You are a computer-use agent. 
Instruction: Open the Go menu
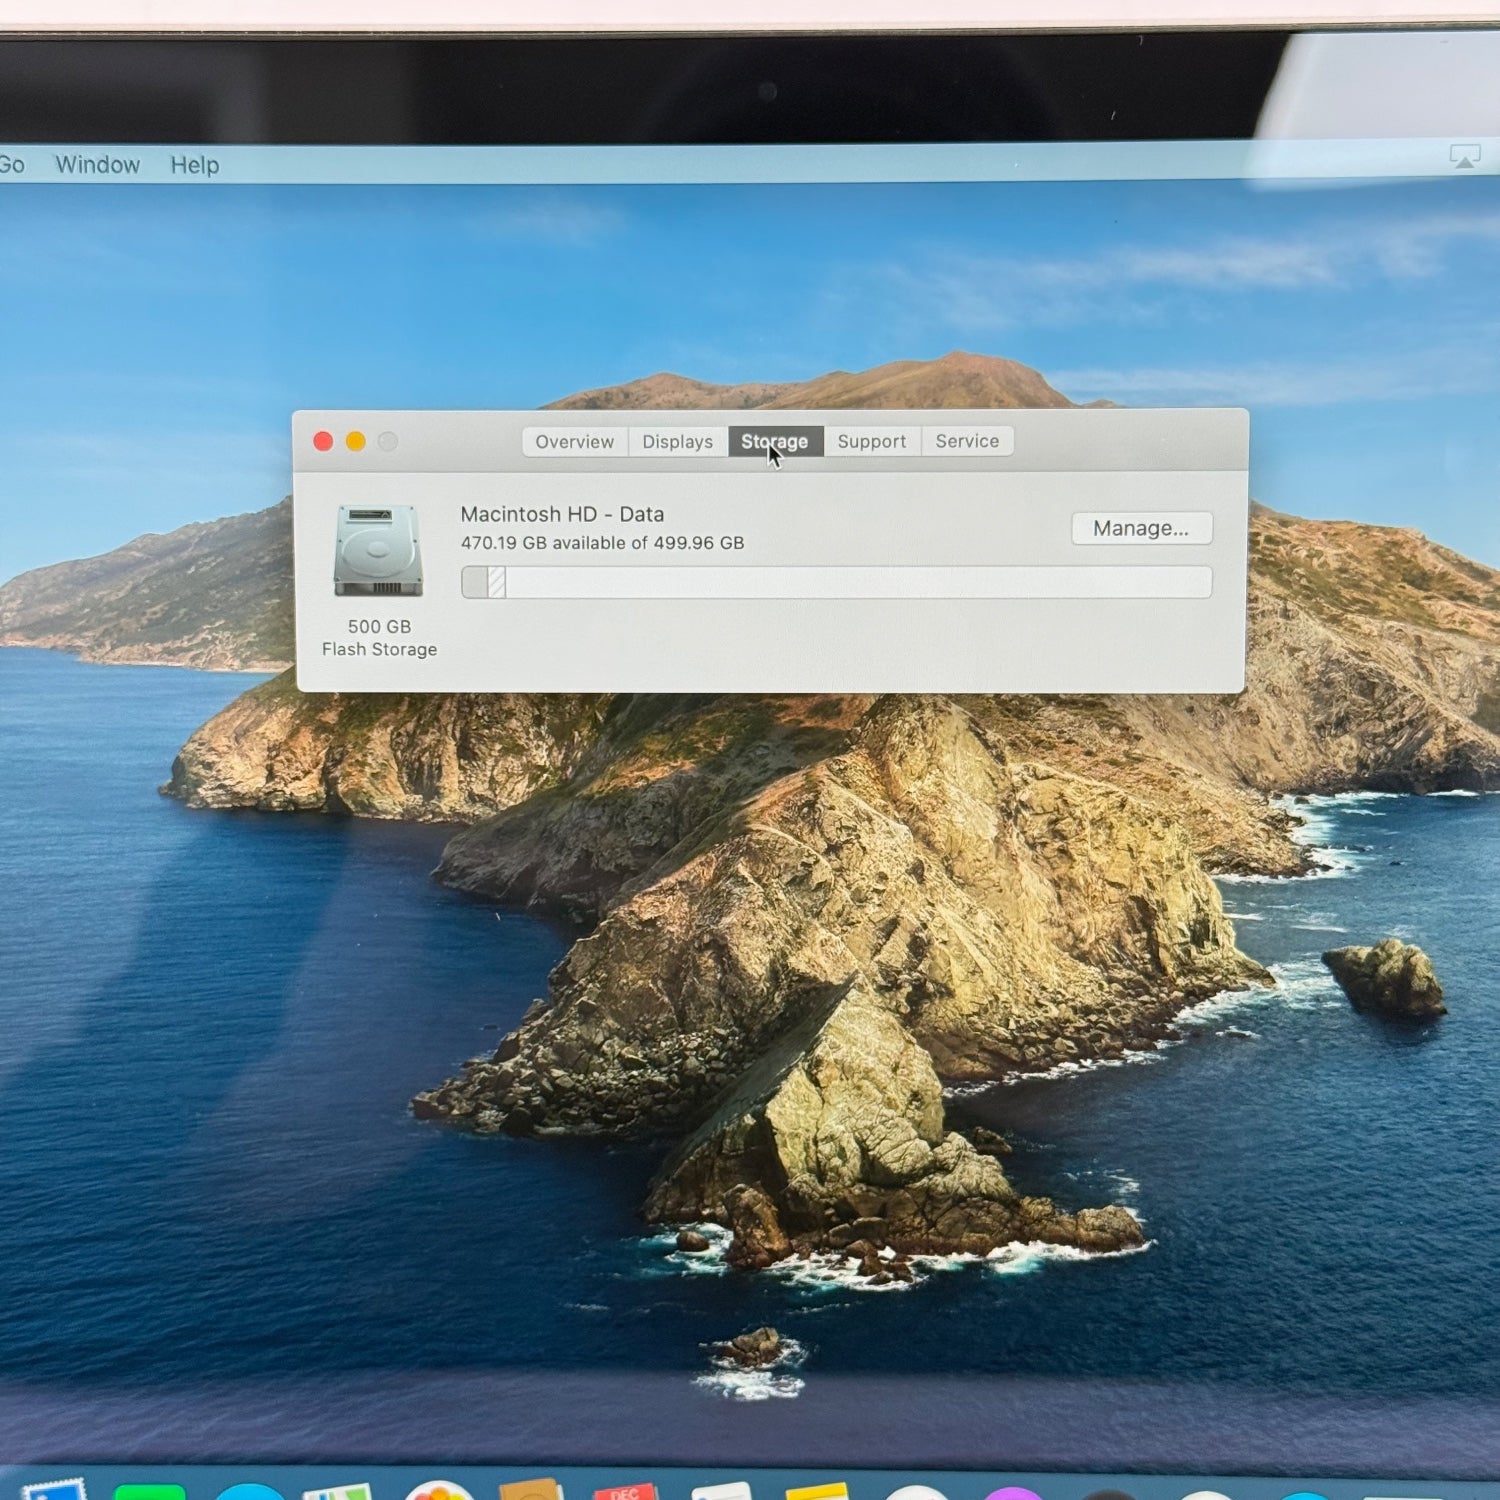click(x=12, y=164)
